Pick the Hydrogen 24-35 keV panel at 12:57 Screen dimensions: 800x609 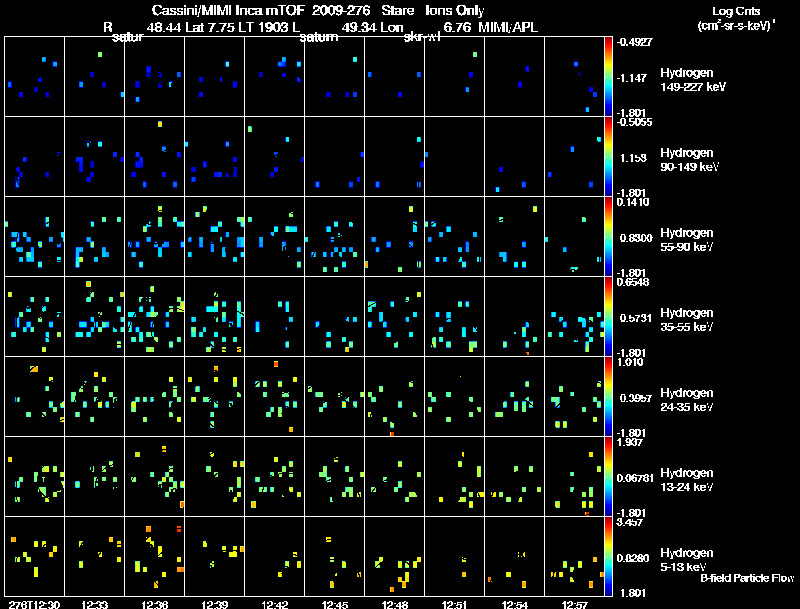pyautogui.click(x=574, y=396)
